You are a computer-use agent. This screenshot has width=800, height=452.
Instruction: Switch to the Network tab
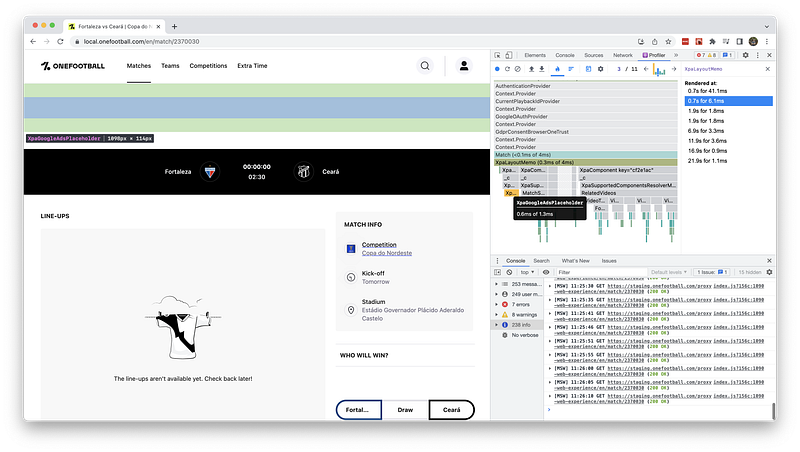(x=623, y=55)
